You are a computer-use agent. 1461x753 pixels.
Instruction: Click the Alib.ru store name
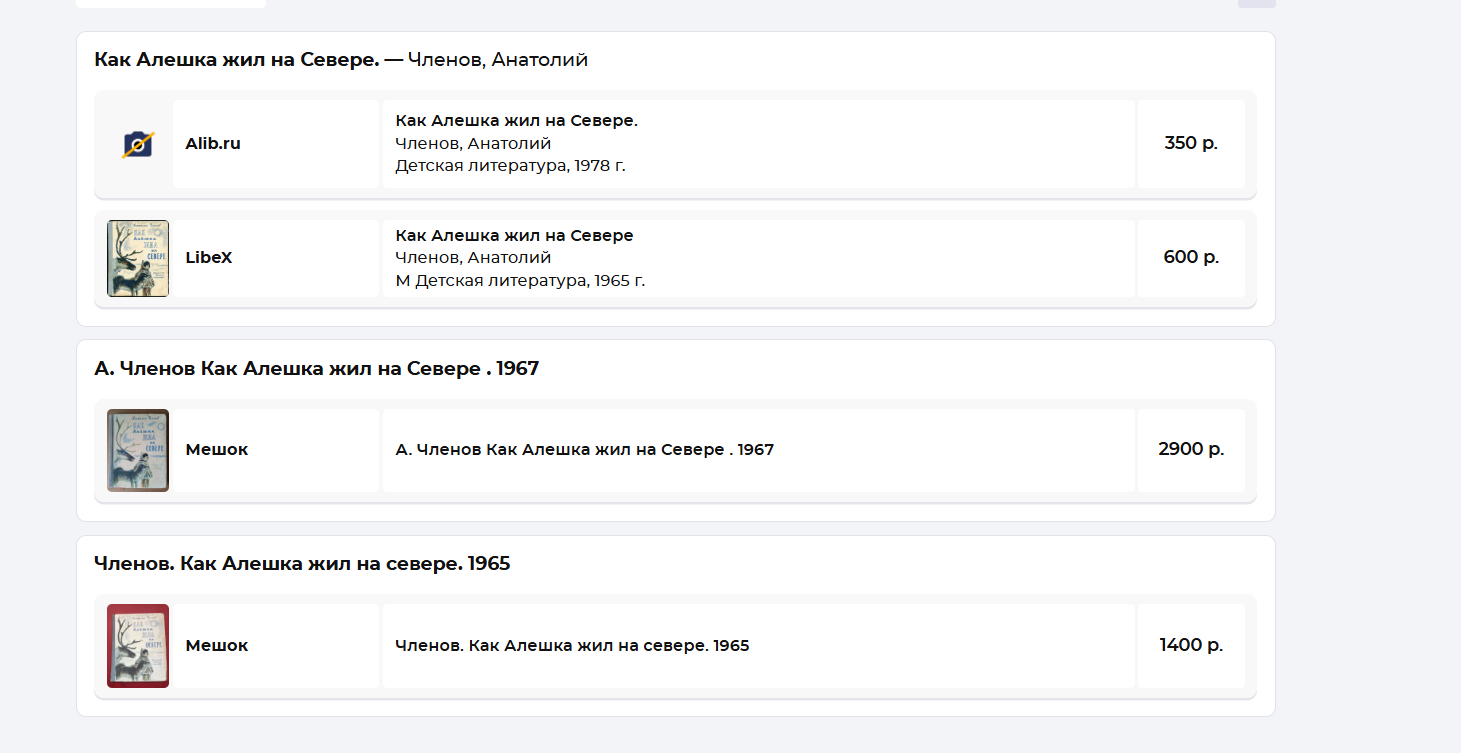pos(213,143)
